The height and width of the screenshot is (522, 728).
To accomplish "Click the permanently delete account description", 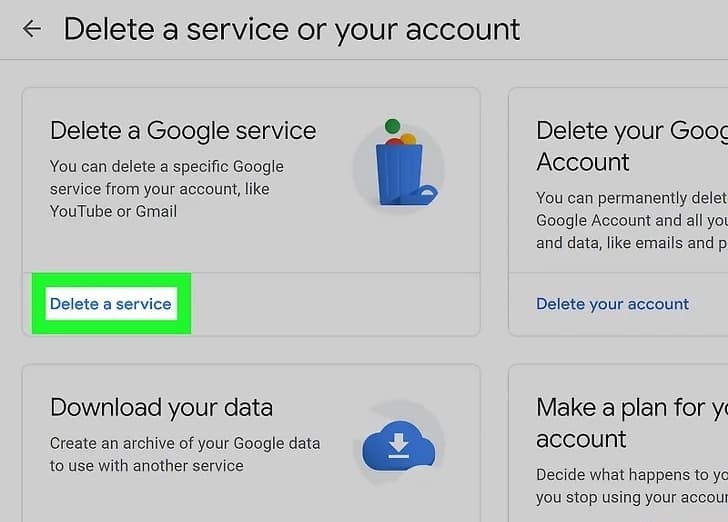I will click(632, 220).
